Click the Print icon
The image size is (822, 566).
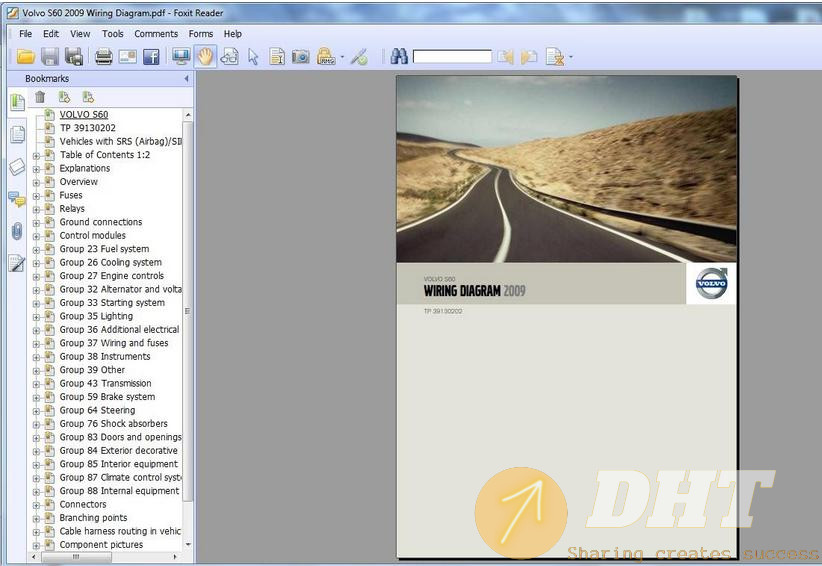(103, 57)
